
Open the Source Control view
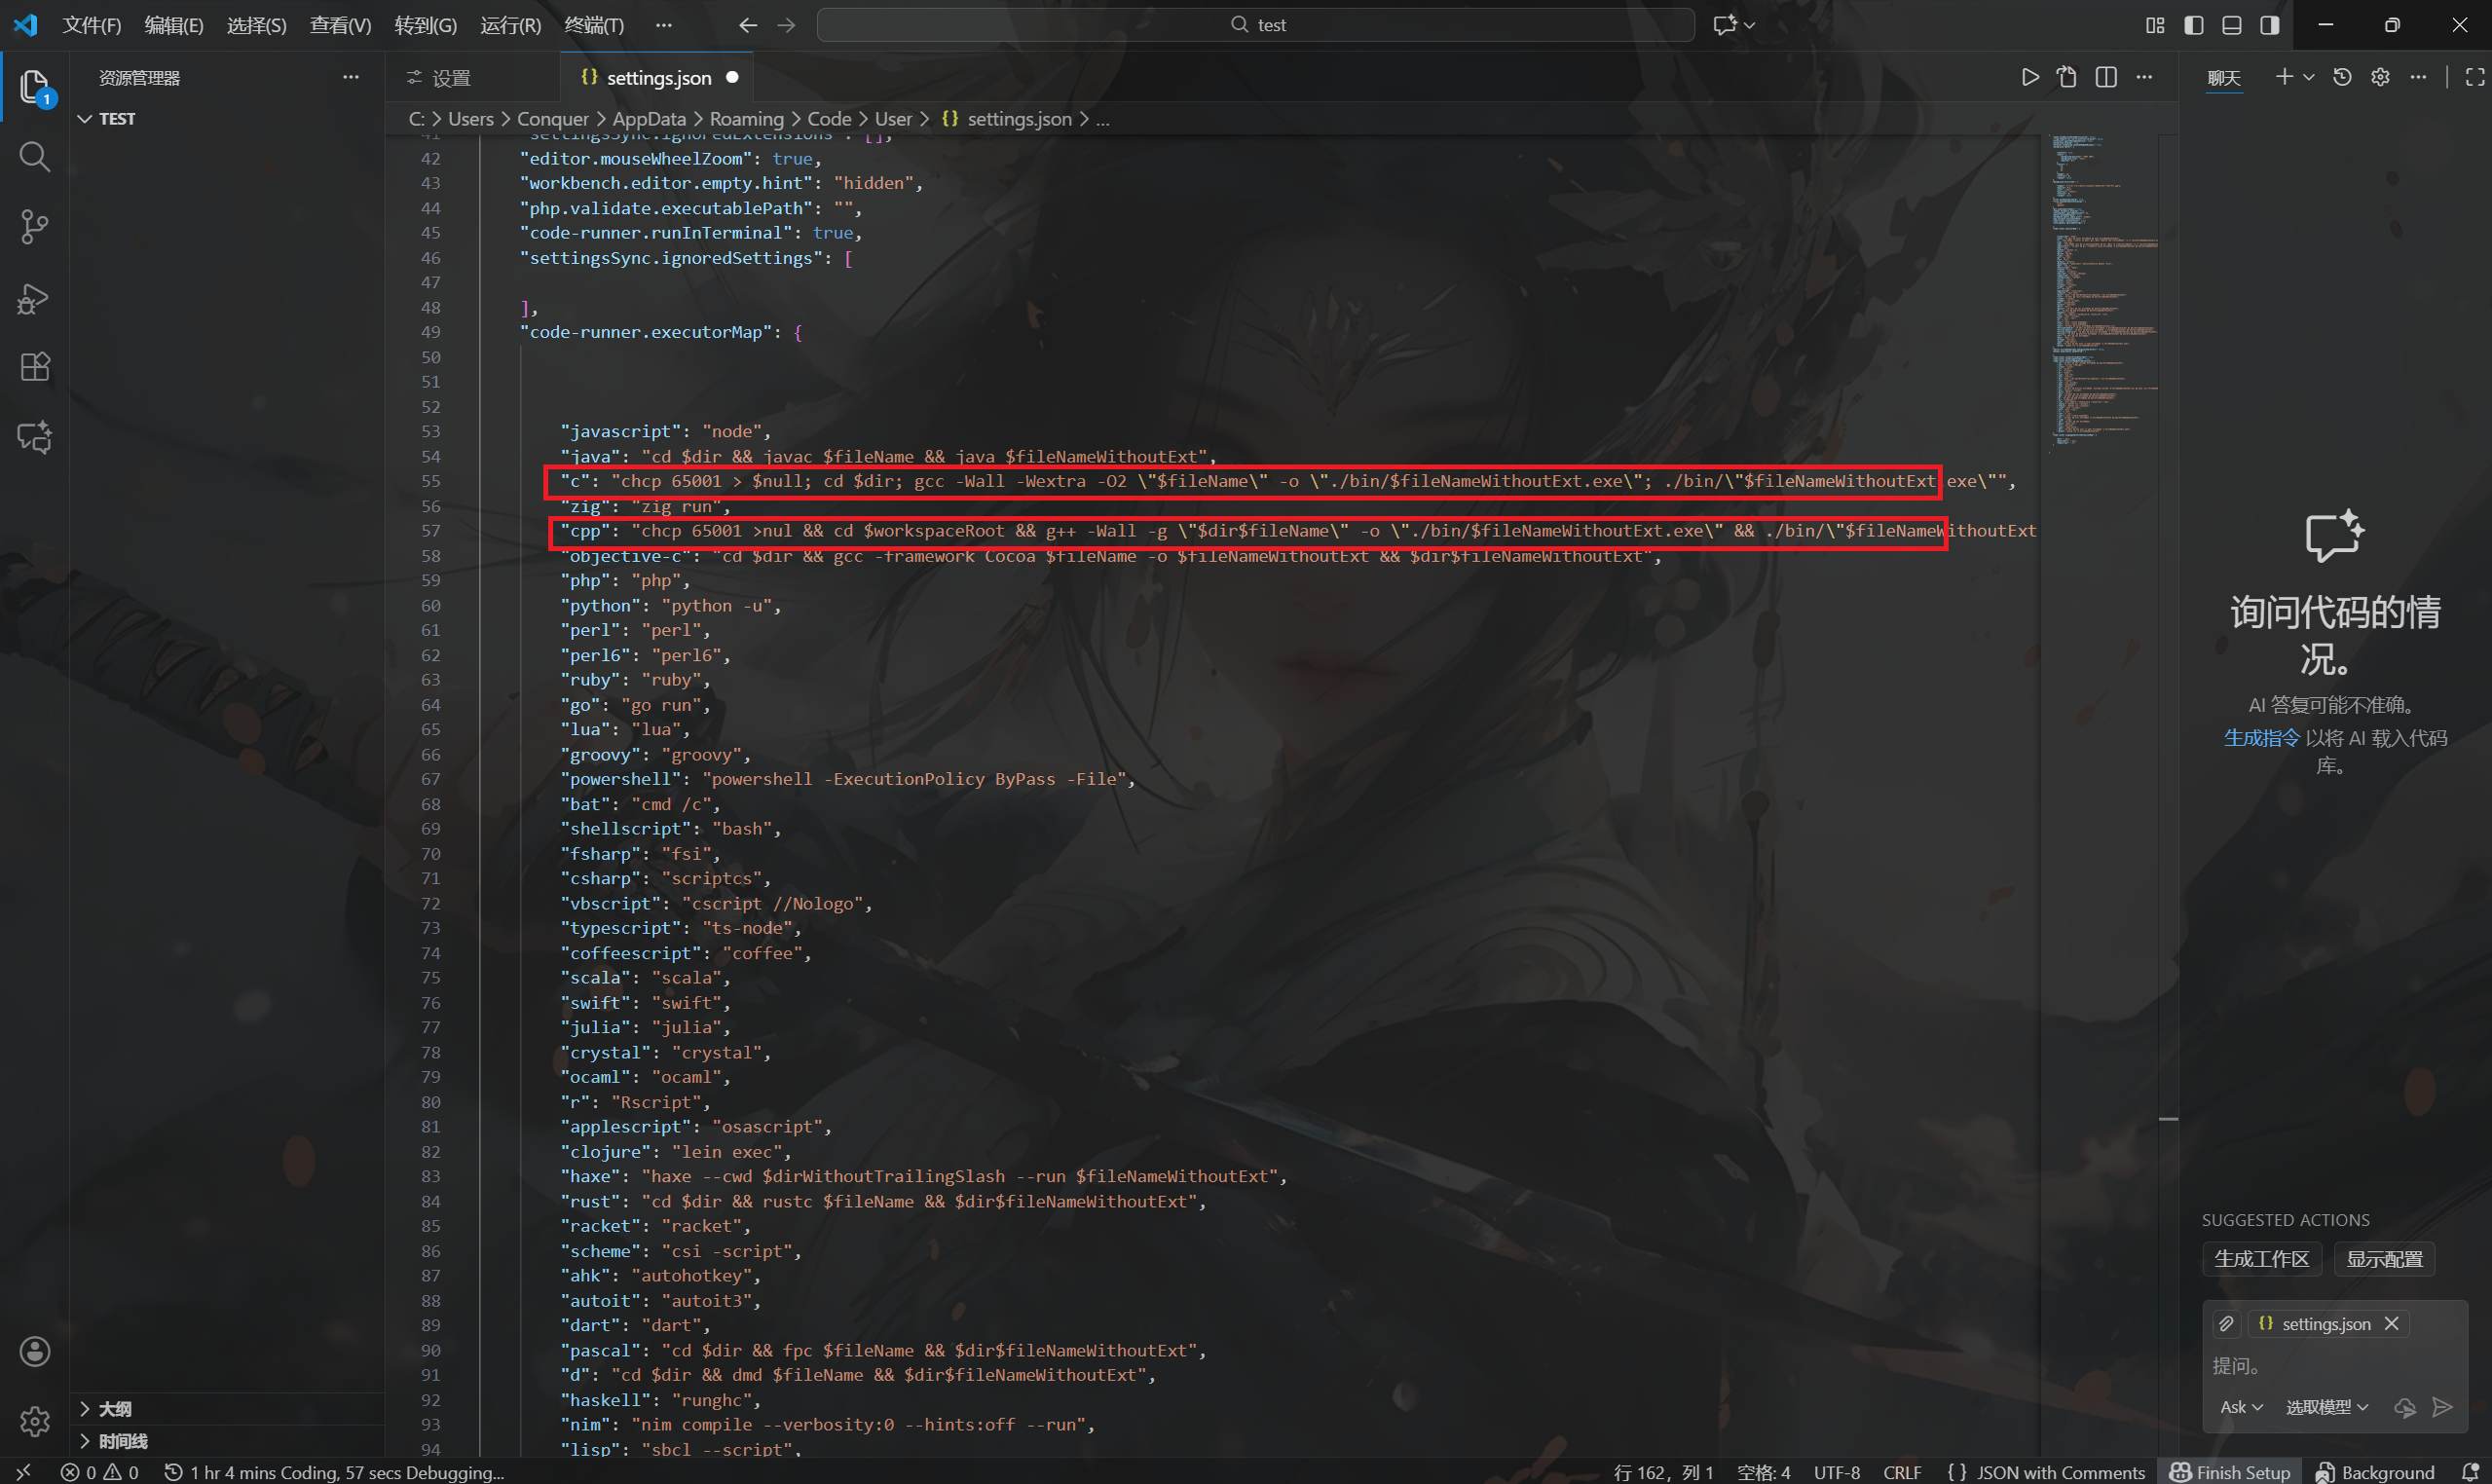pos(34,227)
